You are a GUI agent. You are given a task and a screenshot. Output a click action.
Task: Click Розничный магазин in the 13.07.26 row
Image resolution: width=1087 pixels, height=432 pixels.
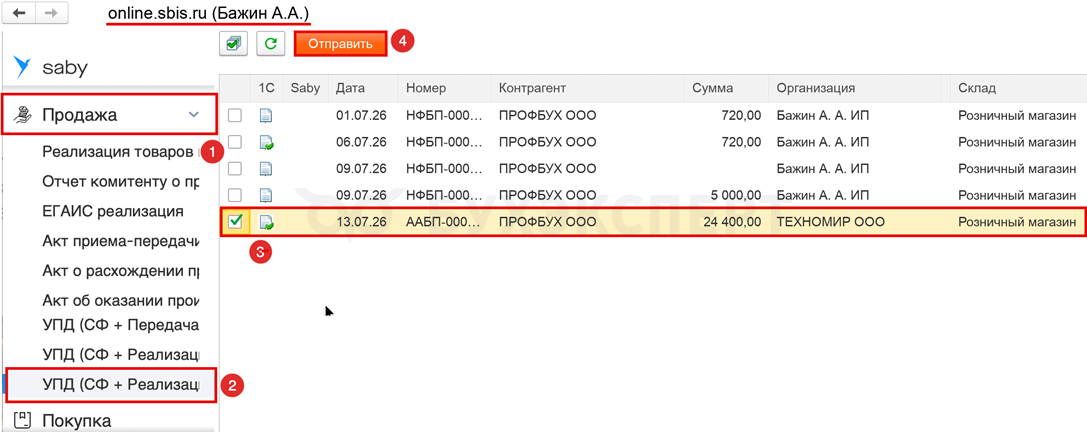pos(1017,223)
